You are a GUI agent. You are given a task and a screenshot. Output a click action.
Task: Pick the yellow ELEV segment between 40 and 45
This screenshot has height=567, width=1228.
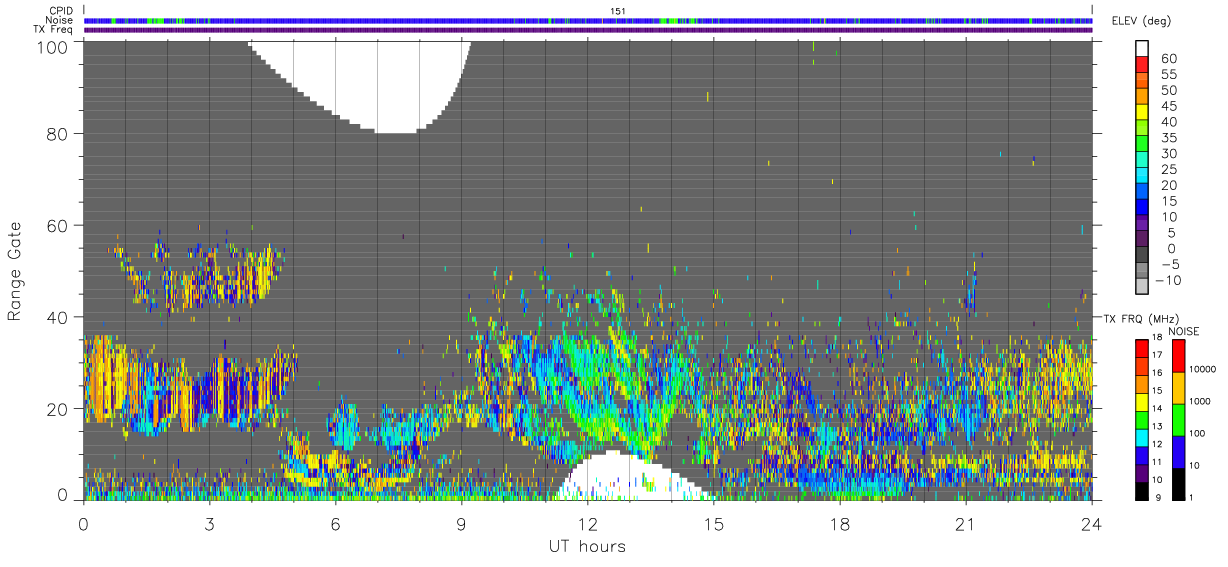coord(1143,112)
